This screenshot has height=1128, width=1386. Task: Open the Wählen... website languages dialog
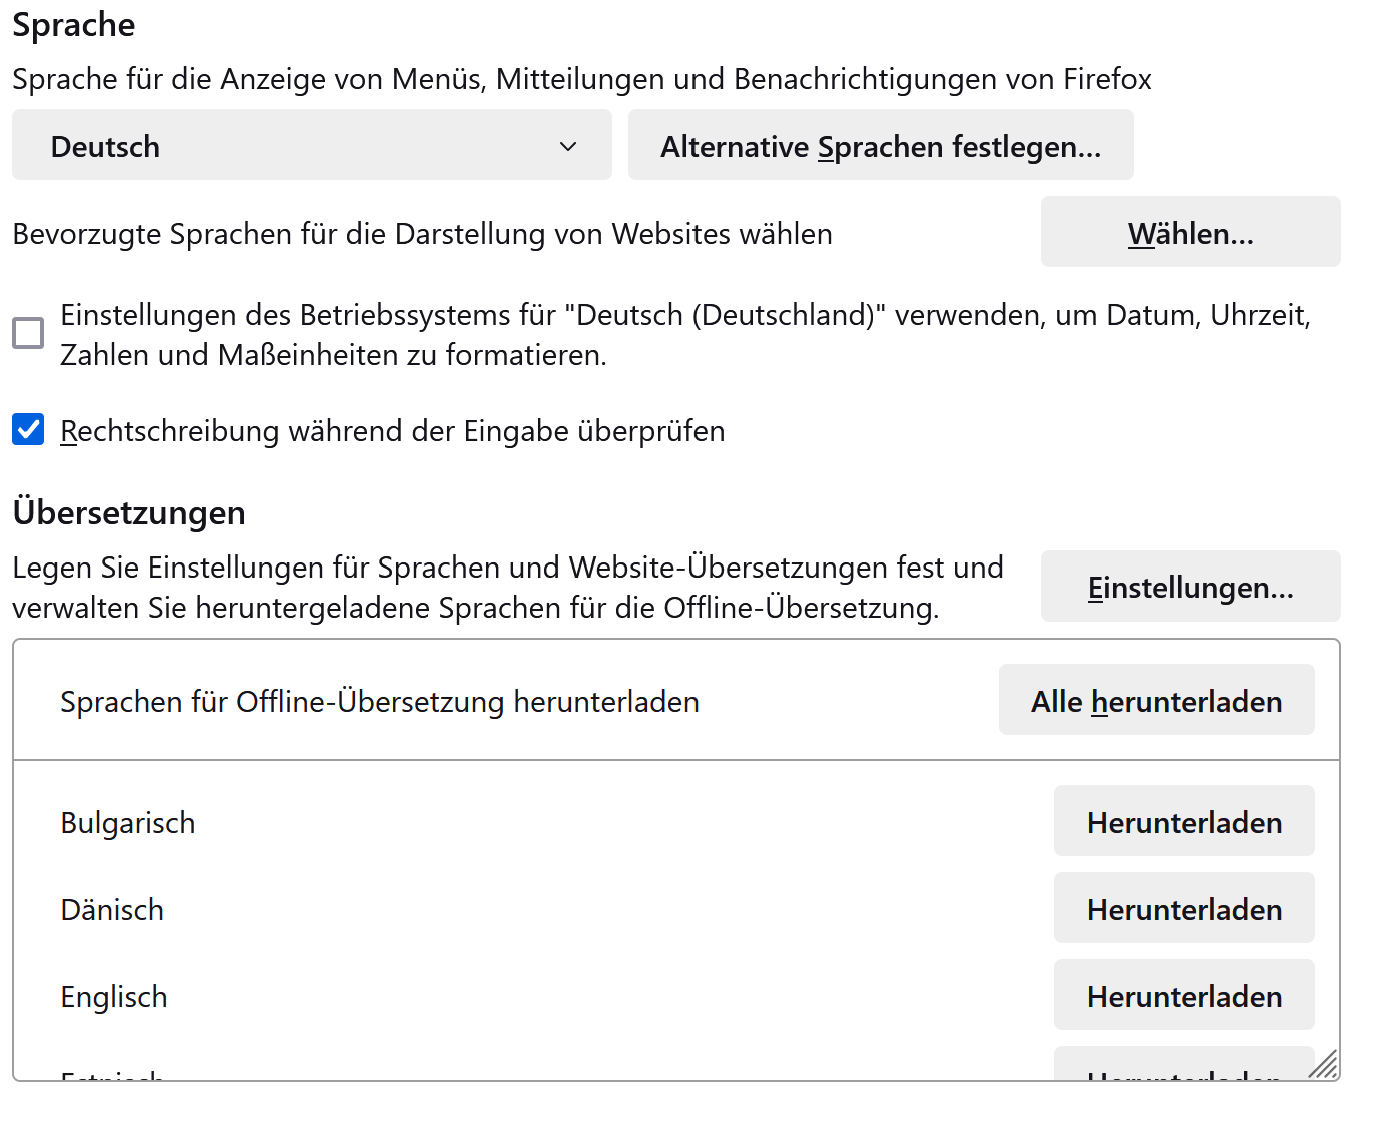(1190, 232)
